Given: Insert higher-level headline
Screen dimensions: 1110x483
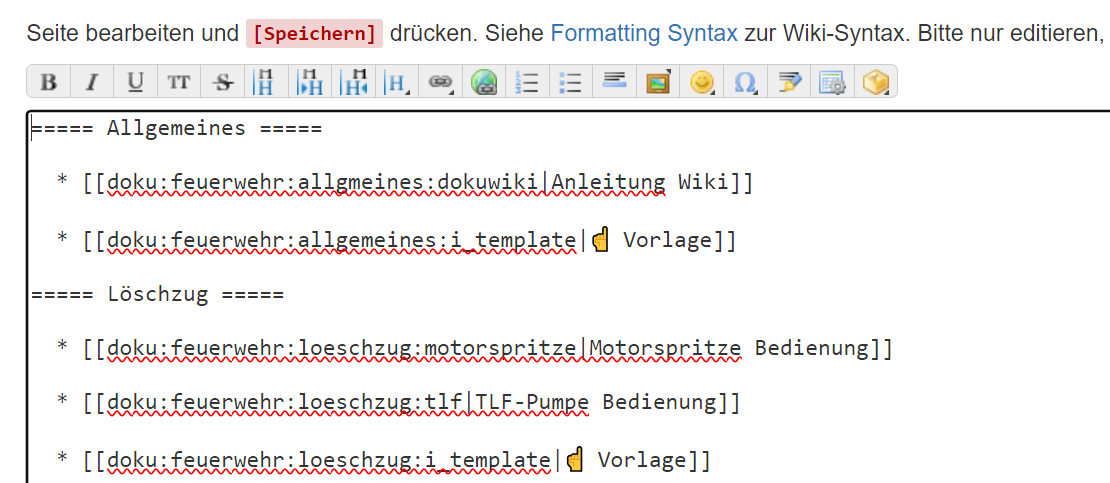Looking at the screenshot, I should pos(353,82).
